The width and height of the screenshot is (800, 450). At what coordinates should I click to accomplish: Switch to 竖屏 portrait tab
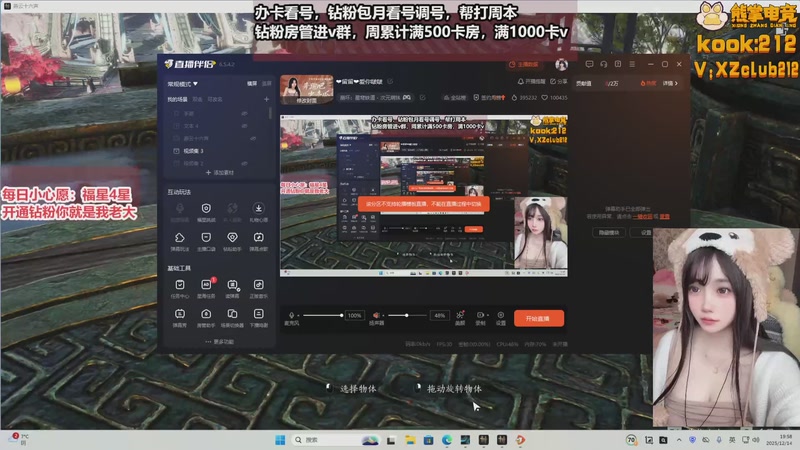pyautogui.click(x=266, y=84)
